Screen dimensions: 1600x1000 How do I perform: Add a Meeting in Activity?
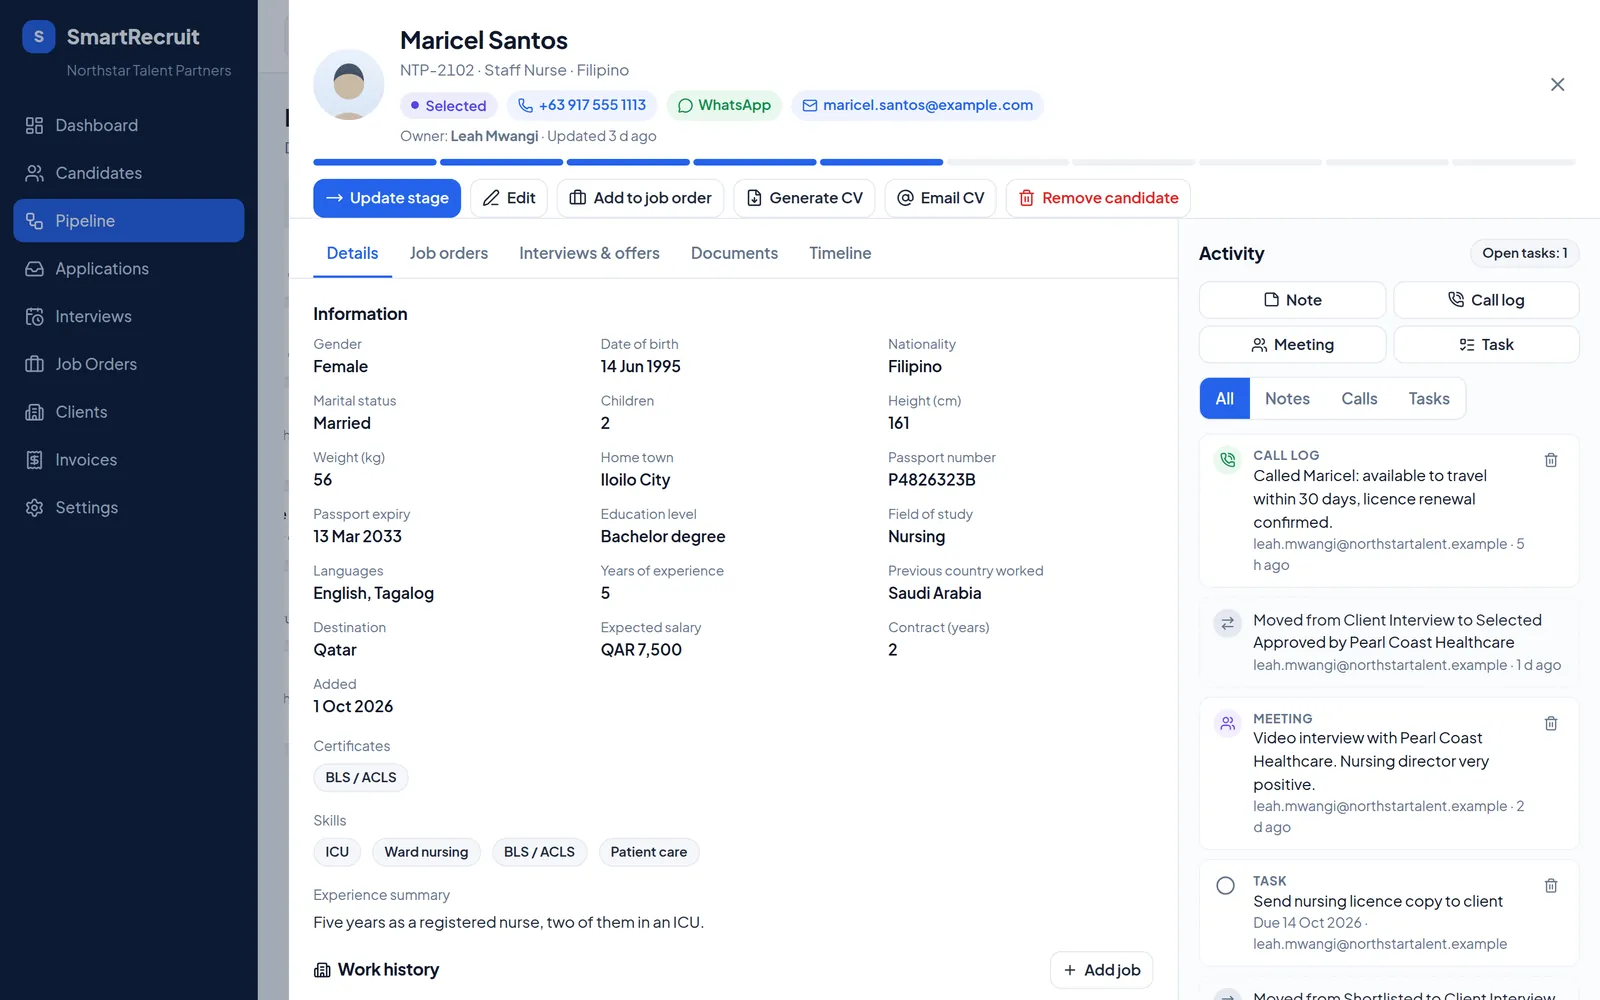coord(1292,345)
